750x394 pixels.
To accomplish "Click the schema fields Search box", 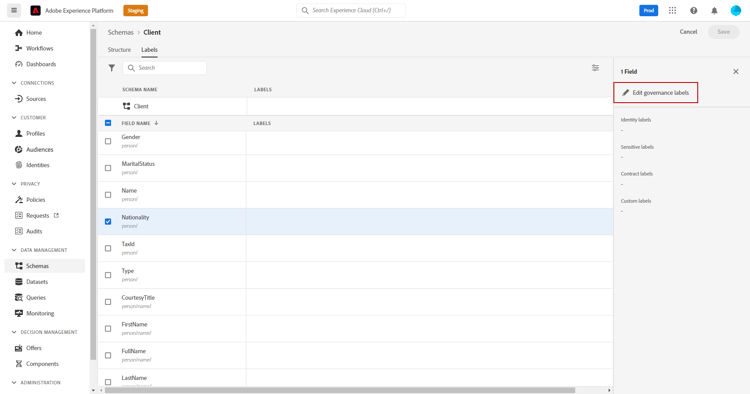I will (165, 68).
